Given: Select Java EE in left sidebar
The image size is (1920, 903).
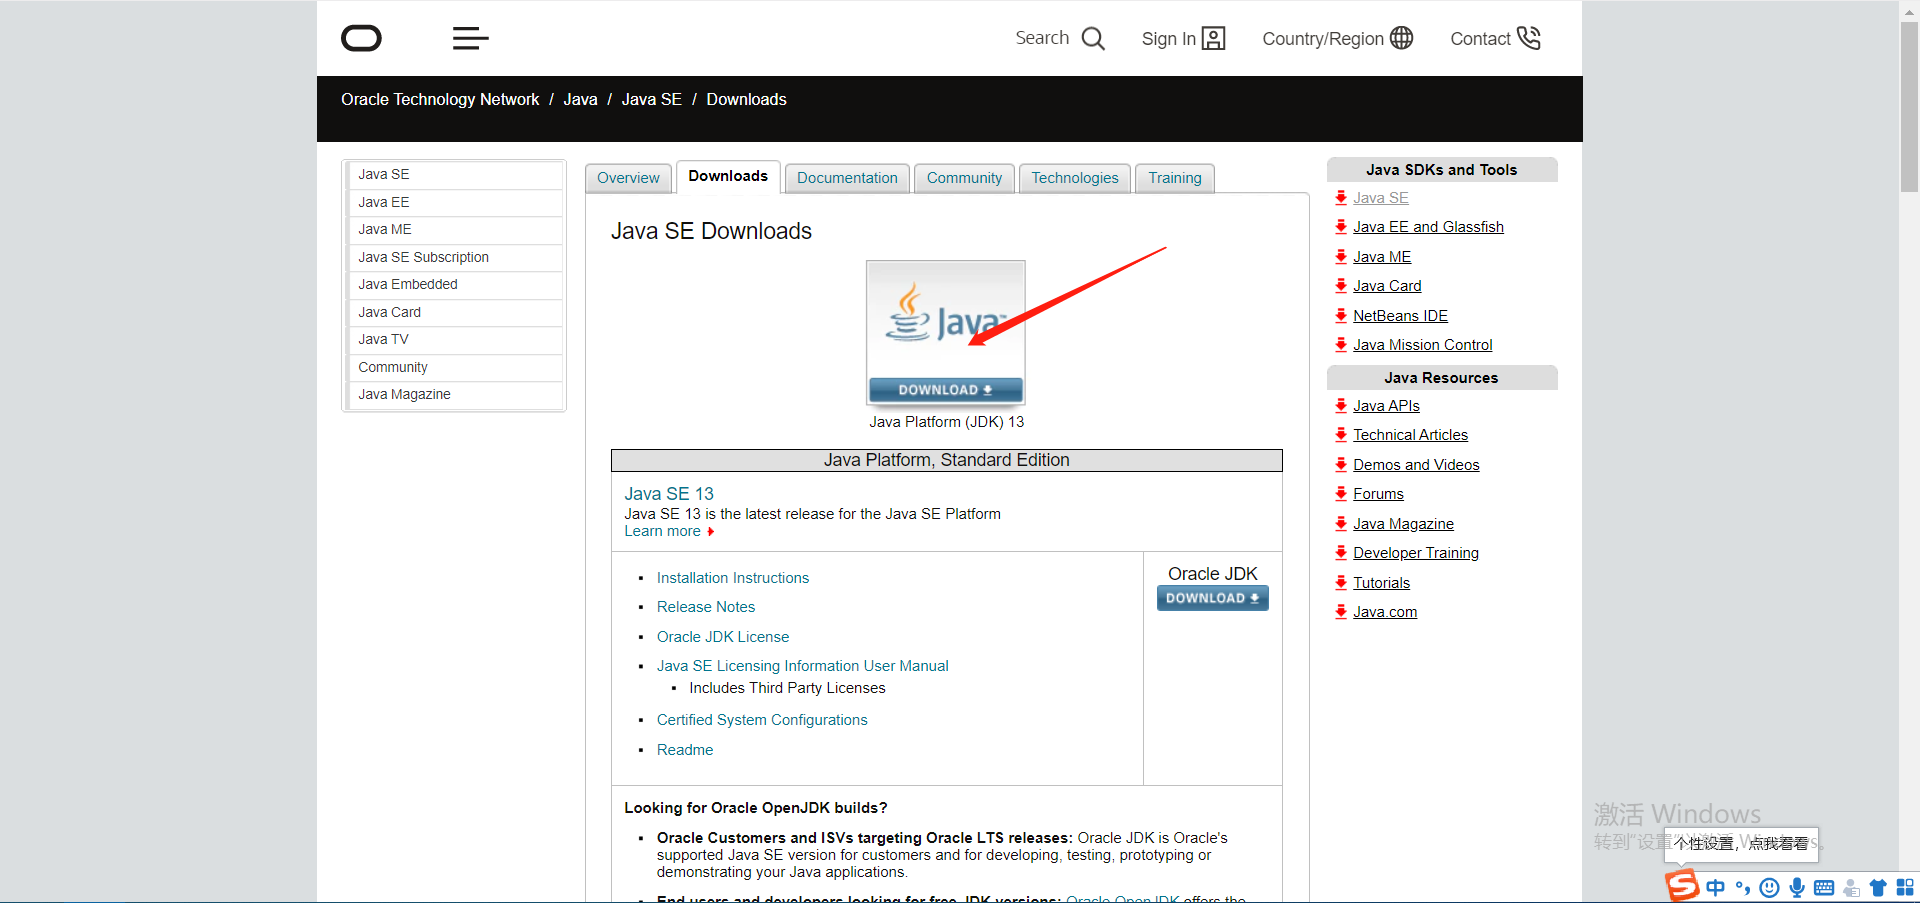Looking at the screenshot, I should [454, 202].
